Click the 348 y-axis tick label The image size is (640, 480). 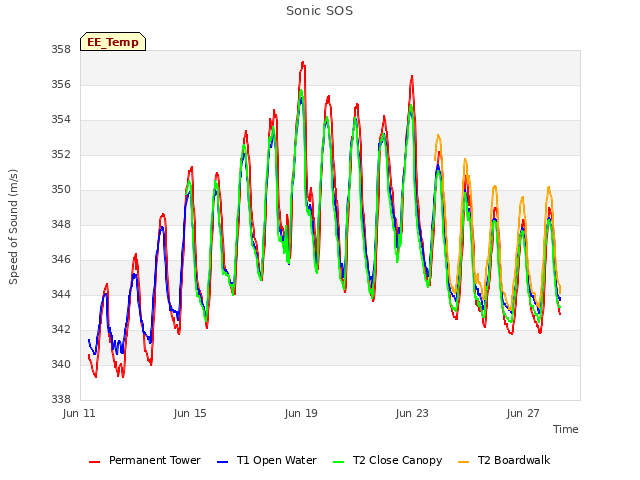tap(61, 224)
